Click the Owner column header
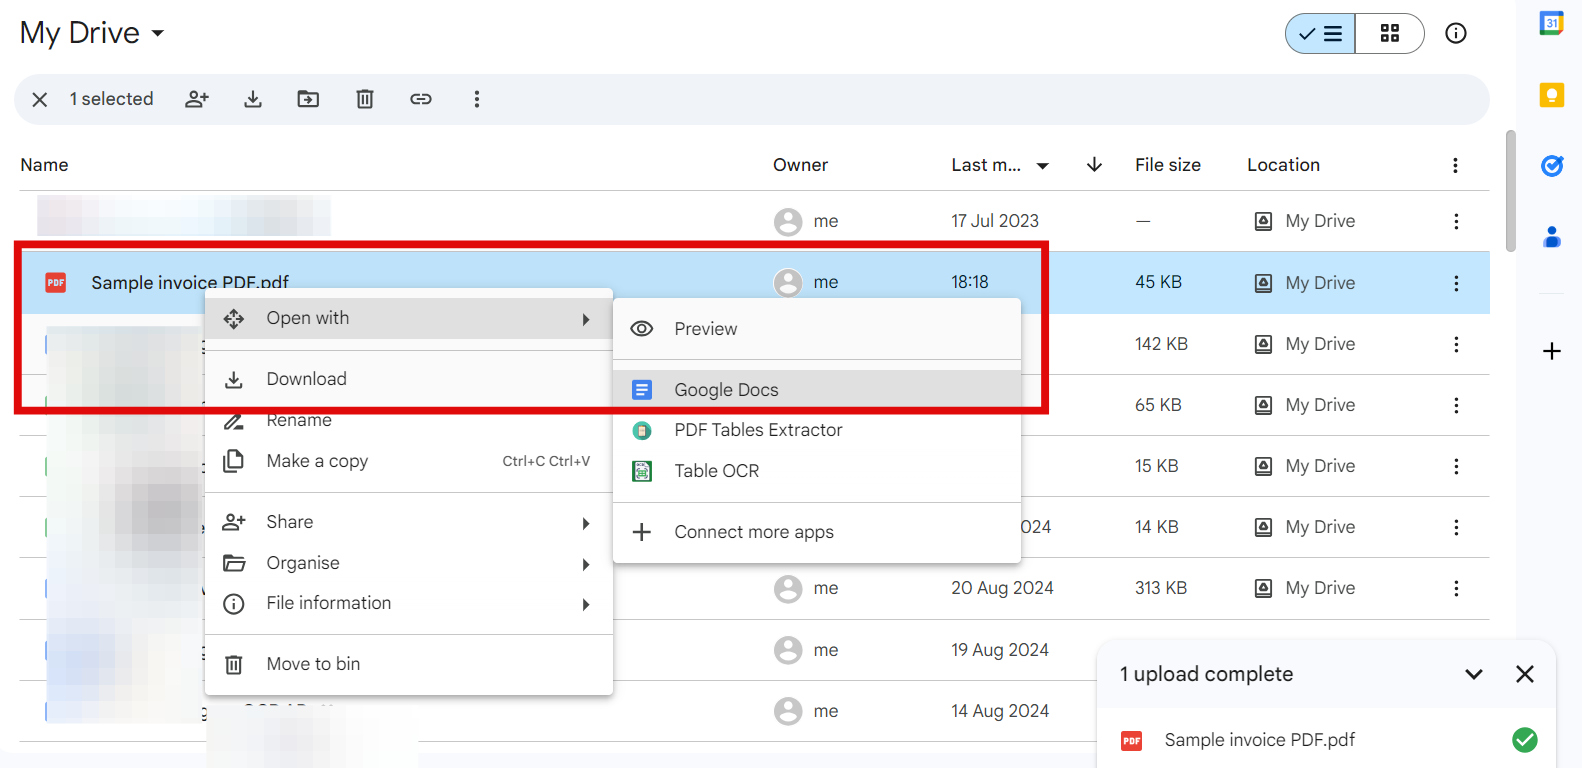Image resolution: width=1582 pixels, height=768 pixels. (x=800, y=165)
